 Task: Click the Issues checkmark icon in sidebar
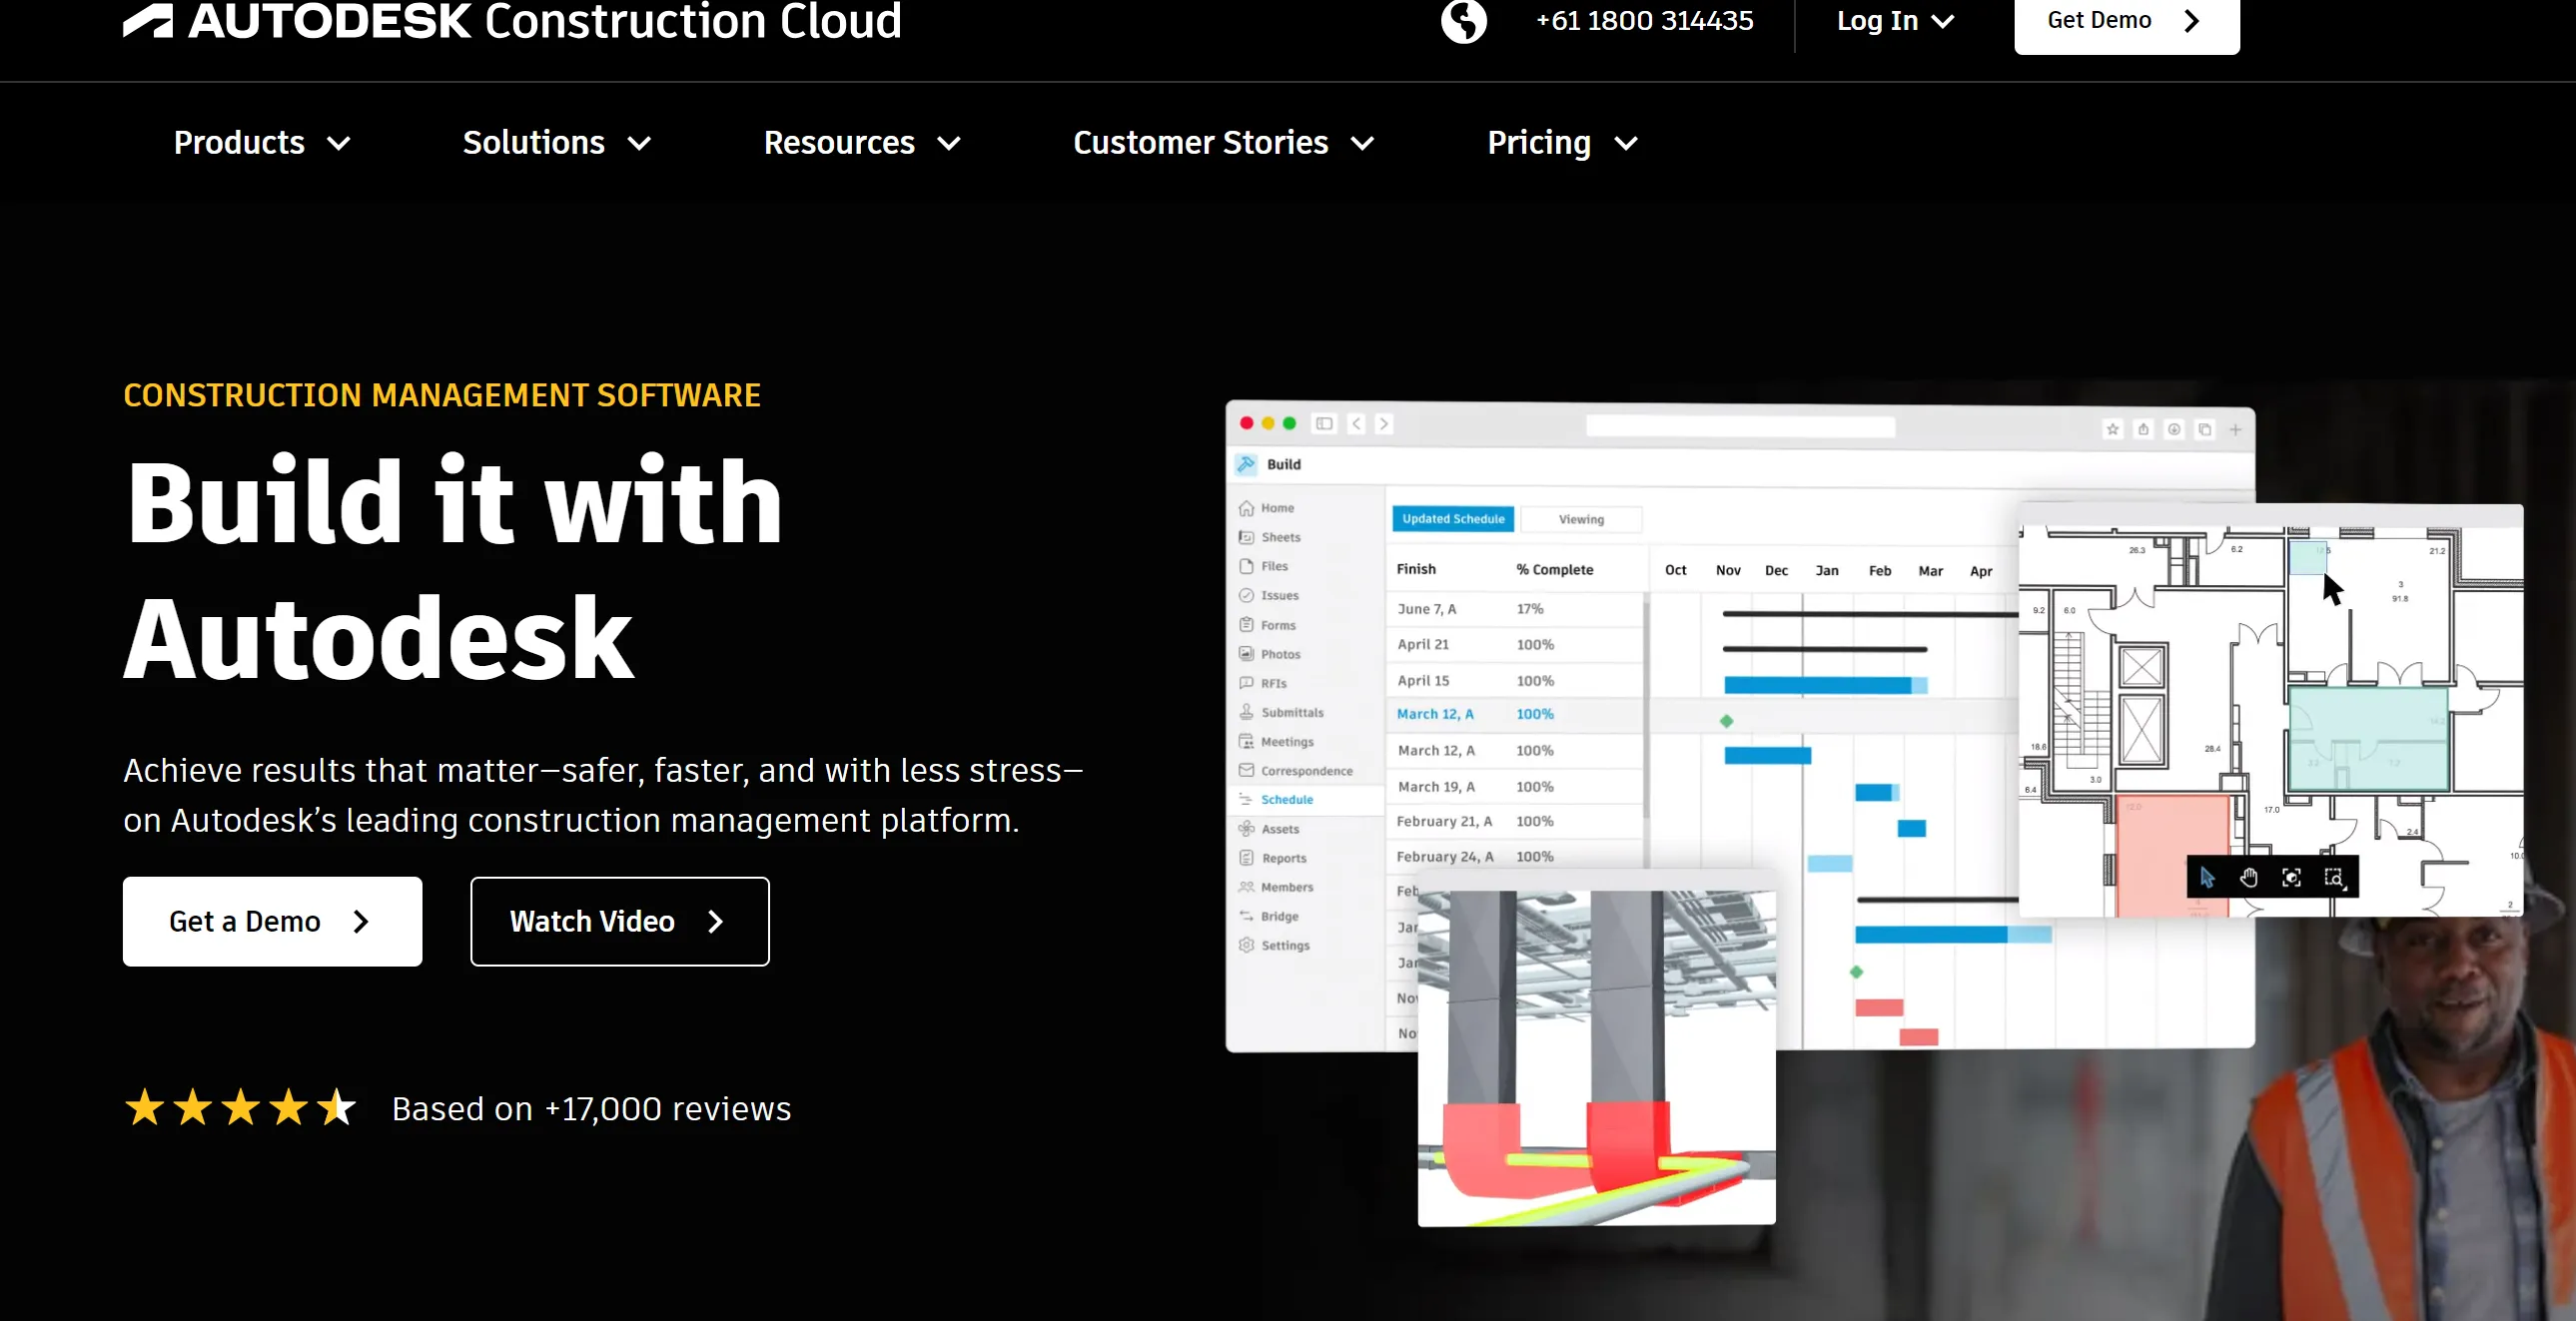[x=1247, y=595]
